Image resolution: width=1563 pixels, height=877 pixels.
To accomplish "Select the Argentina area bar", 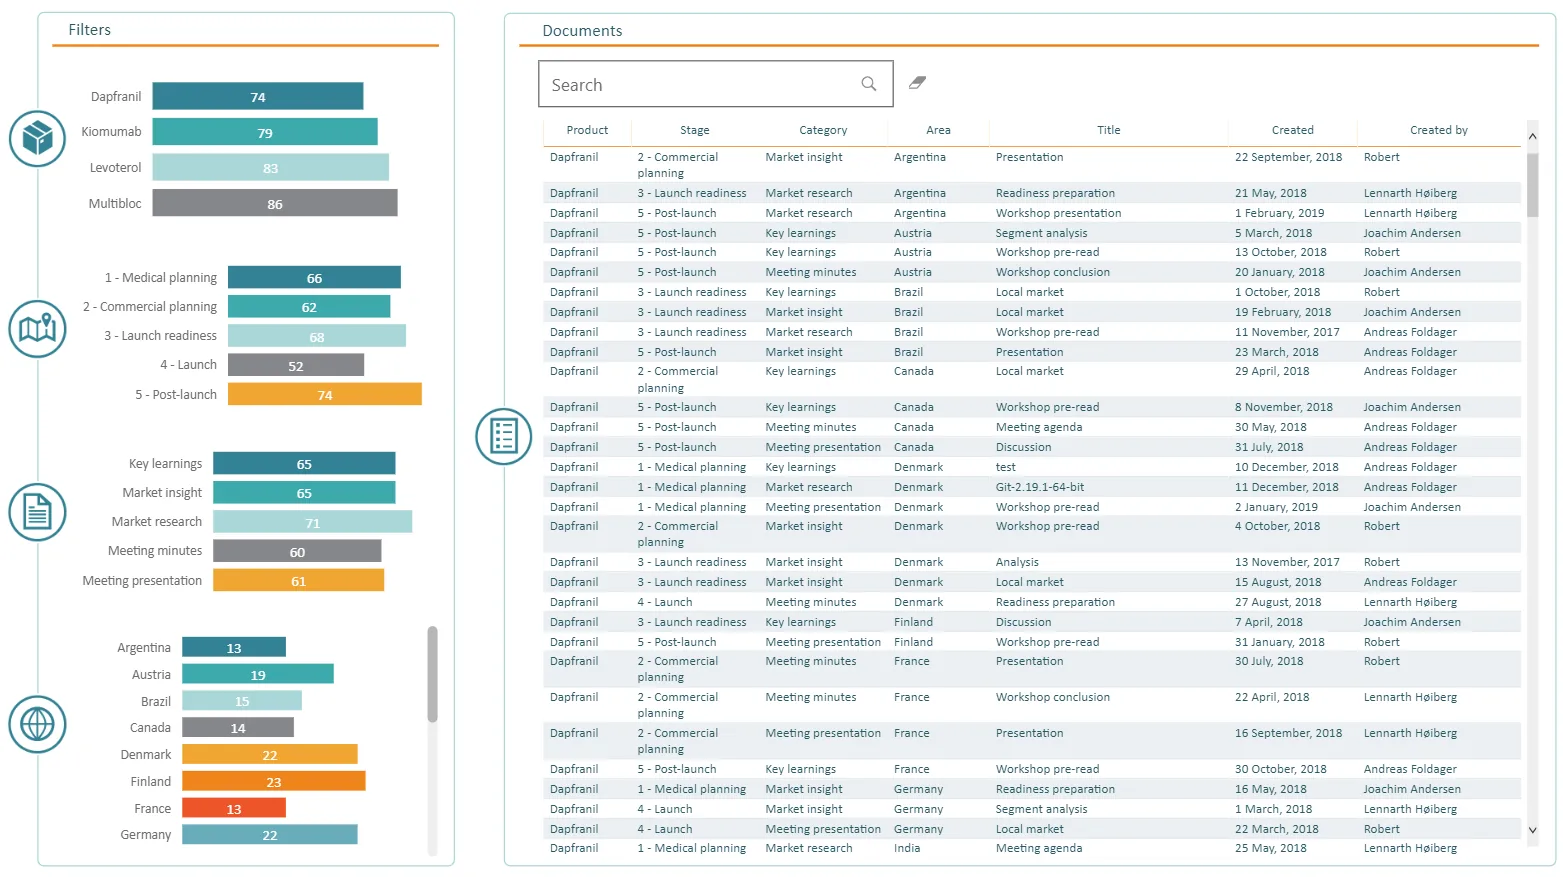I will (x=234, y=647).
